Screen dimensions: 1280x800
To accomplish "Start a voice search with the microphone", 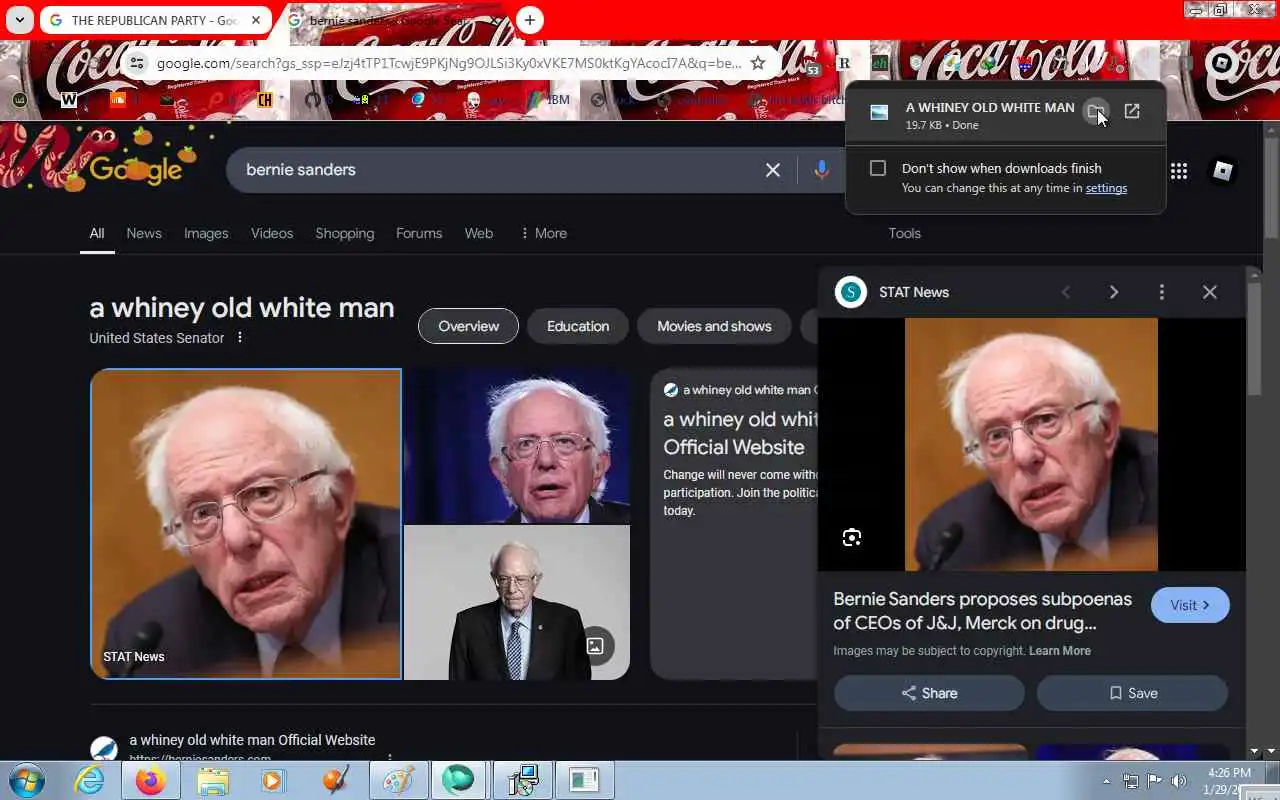I will pos(821,170).
